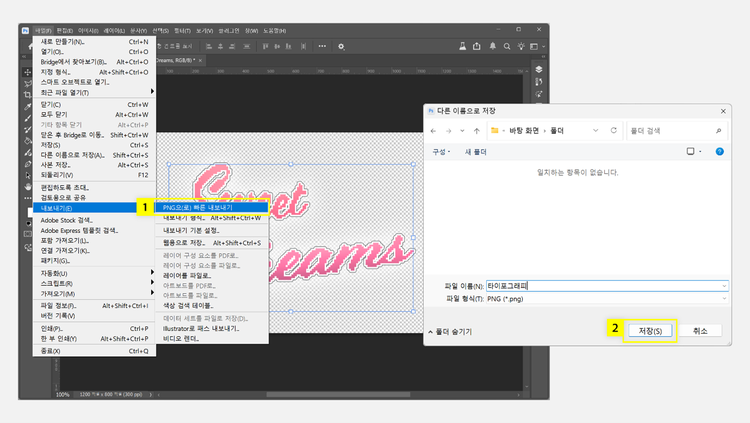This screenshot has width=750, height=423.
Task: Open the workspace layout switcher icon
Action: coord(534,46)
